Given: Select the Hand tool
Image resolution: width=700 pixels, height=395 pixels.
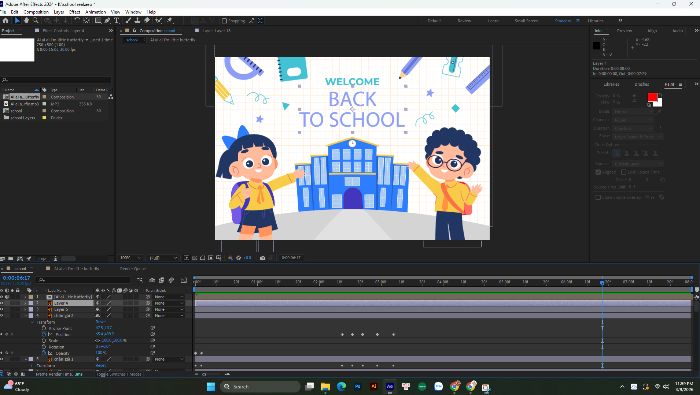Looking at the screenshot, I should (26, 21).
